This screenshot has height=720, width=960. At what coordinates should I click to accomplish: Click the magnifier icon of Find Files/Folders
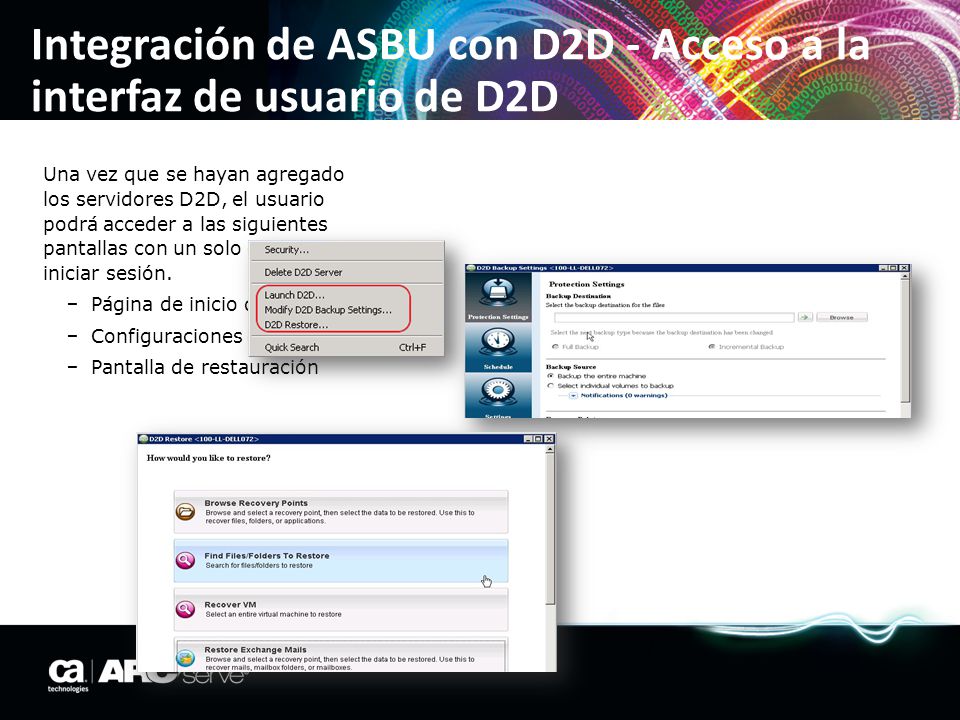(186, 560)
